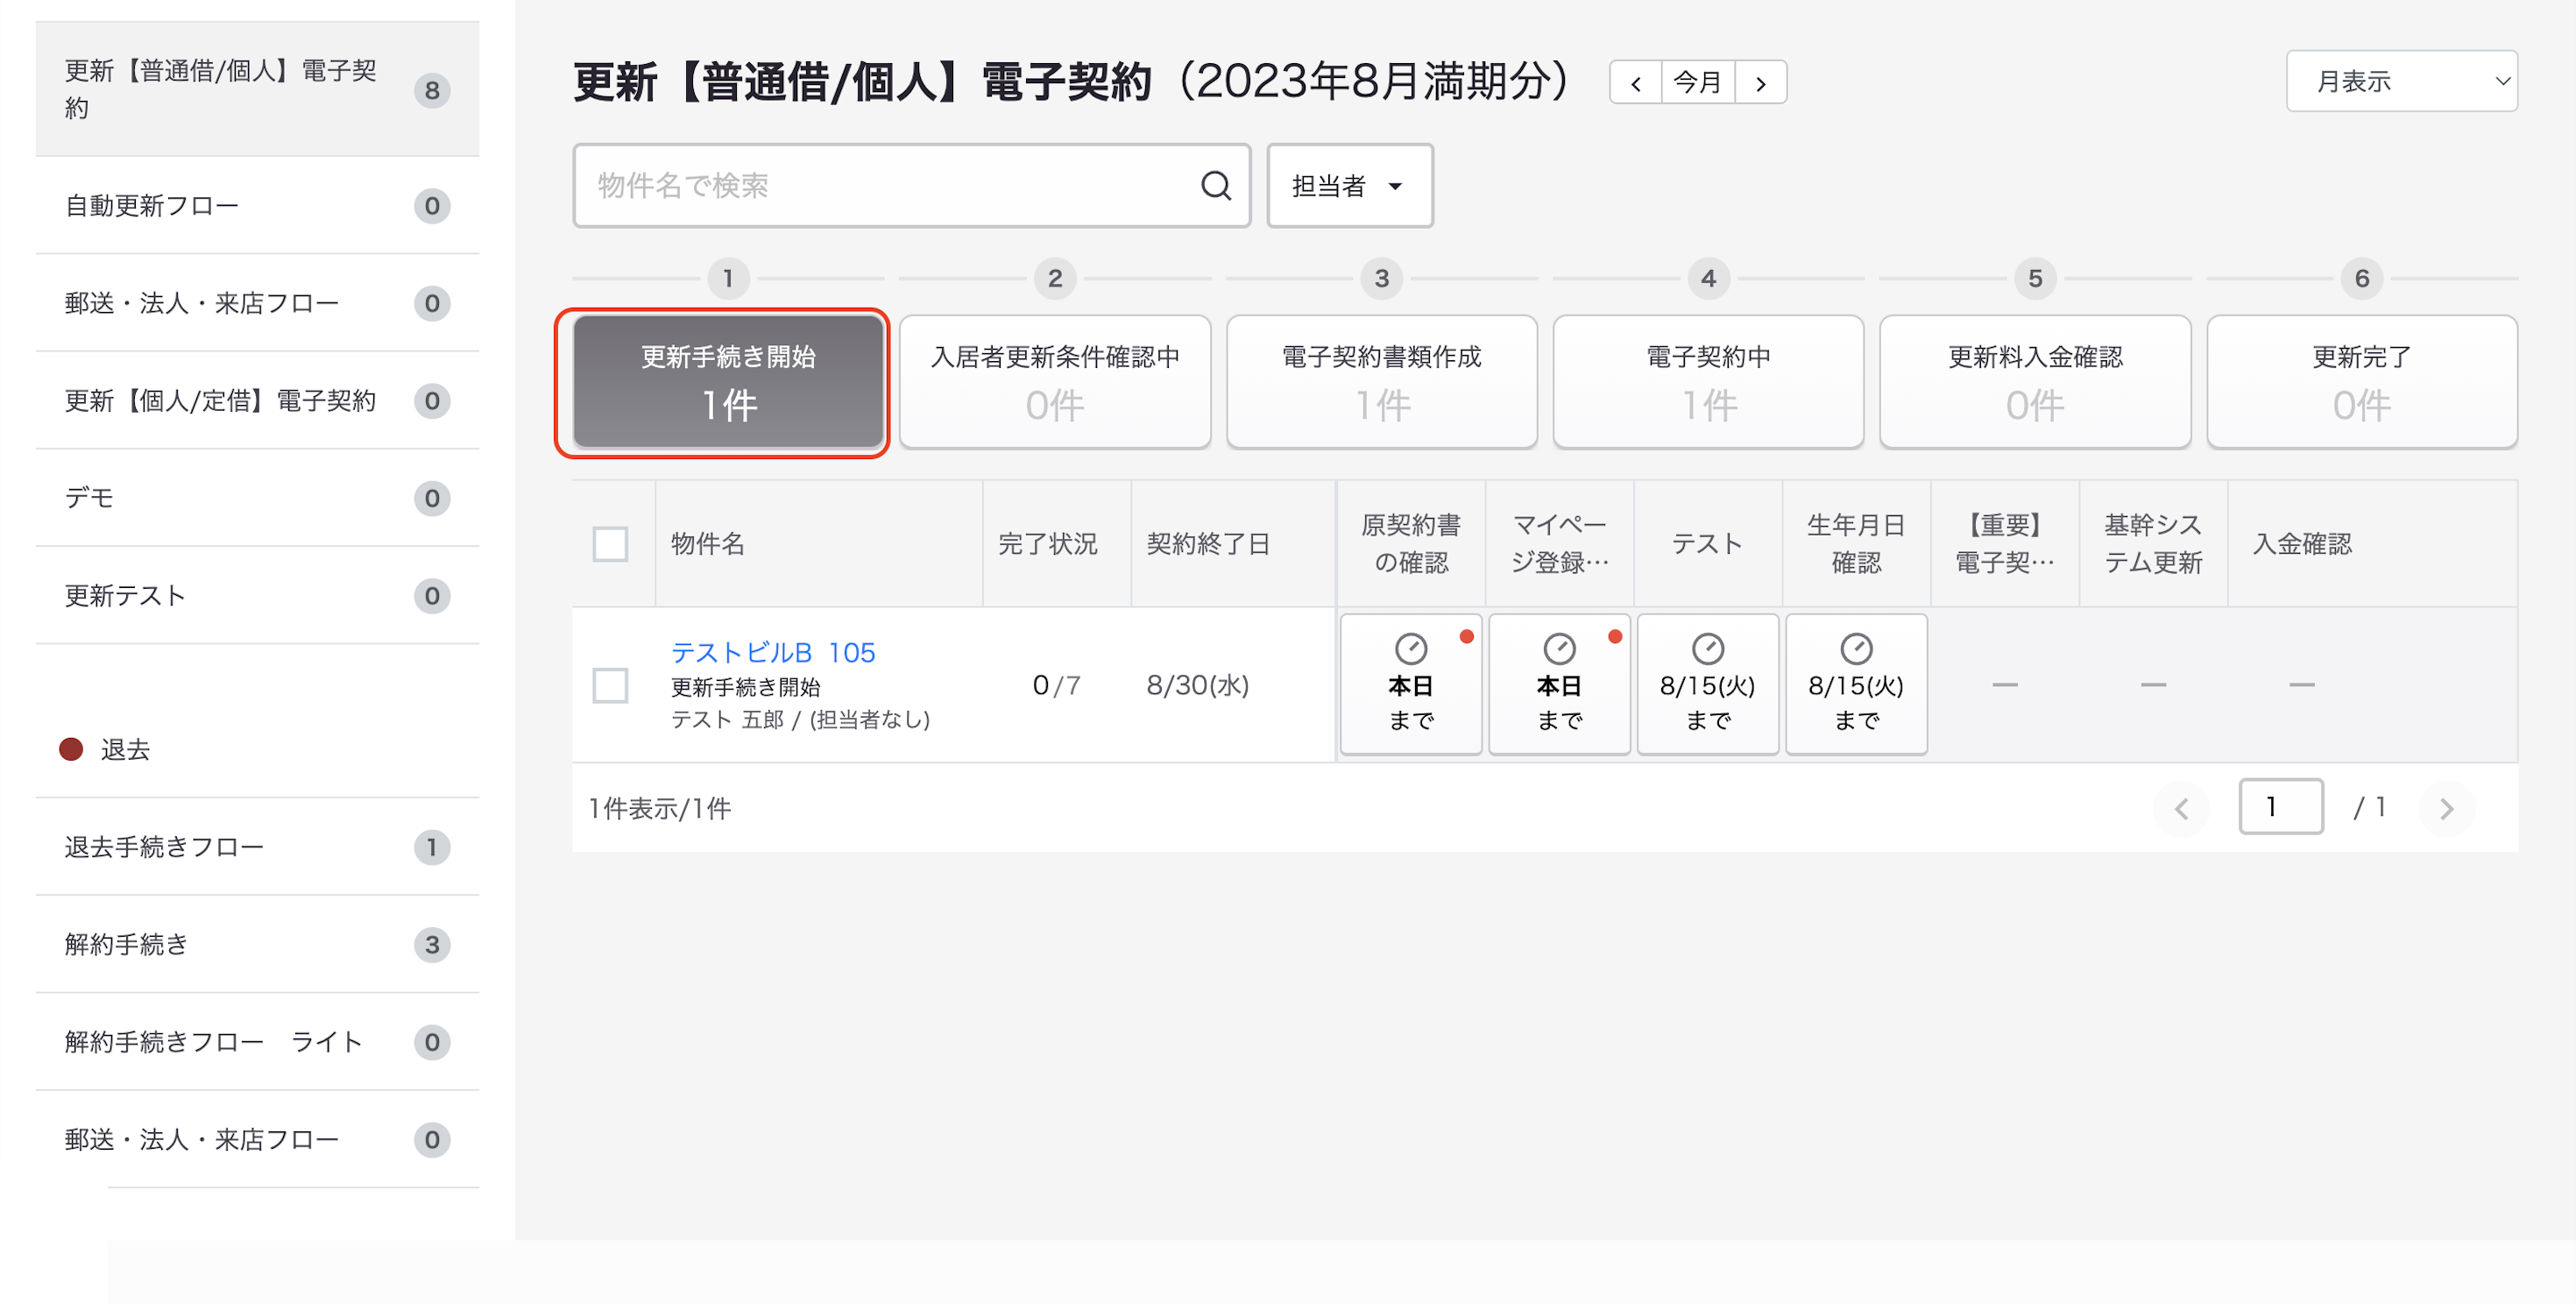This screenshot has height=1304, width=2576.
Task: Select 更新完了 step card
Action: pos(2361,382)
